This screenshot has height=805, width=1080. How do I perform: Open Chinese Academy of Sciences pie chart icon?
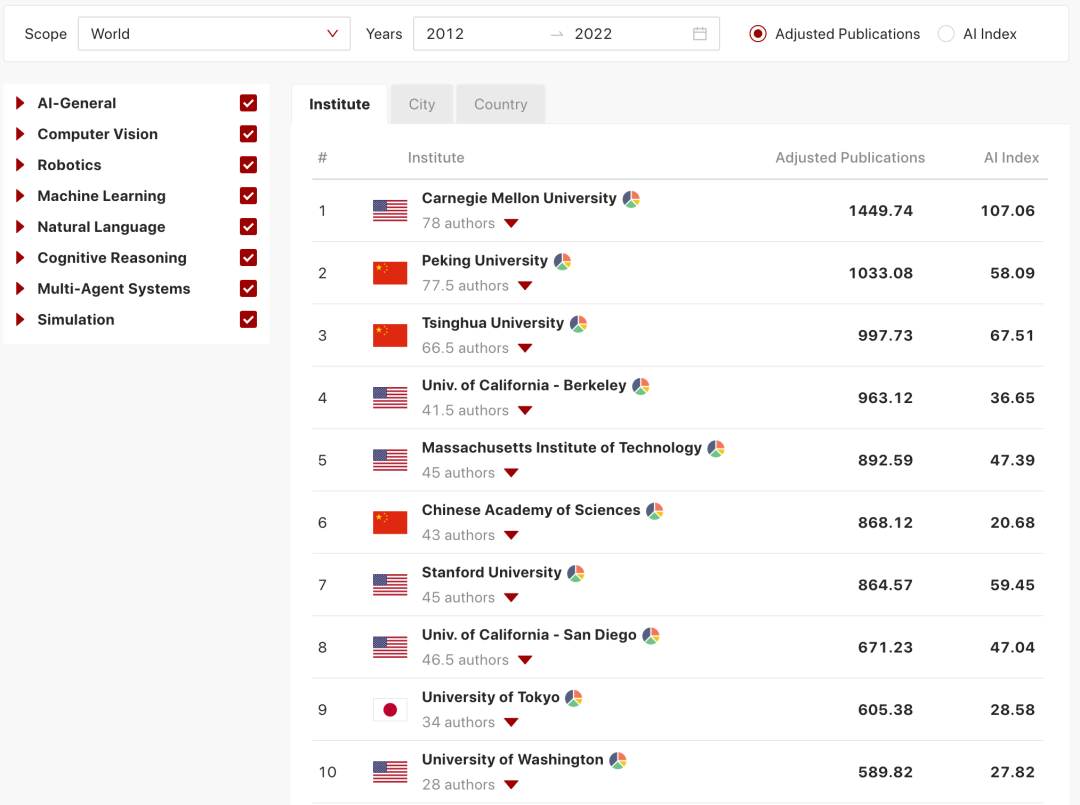tap(655, 511)
